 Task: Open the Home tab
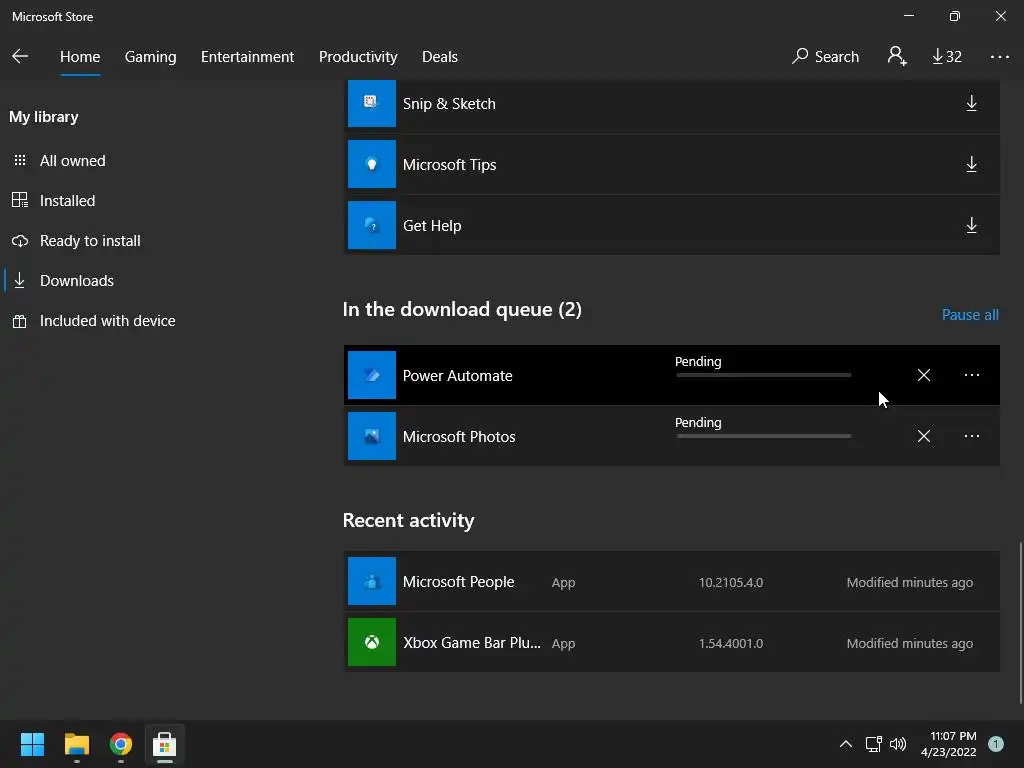[x=80, y=57]
